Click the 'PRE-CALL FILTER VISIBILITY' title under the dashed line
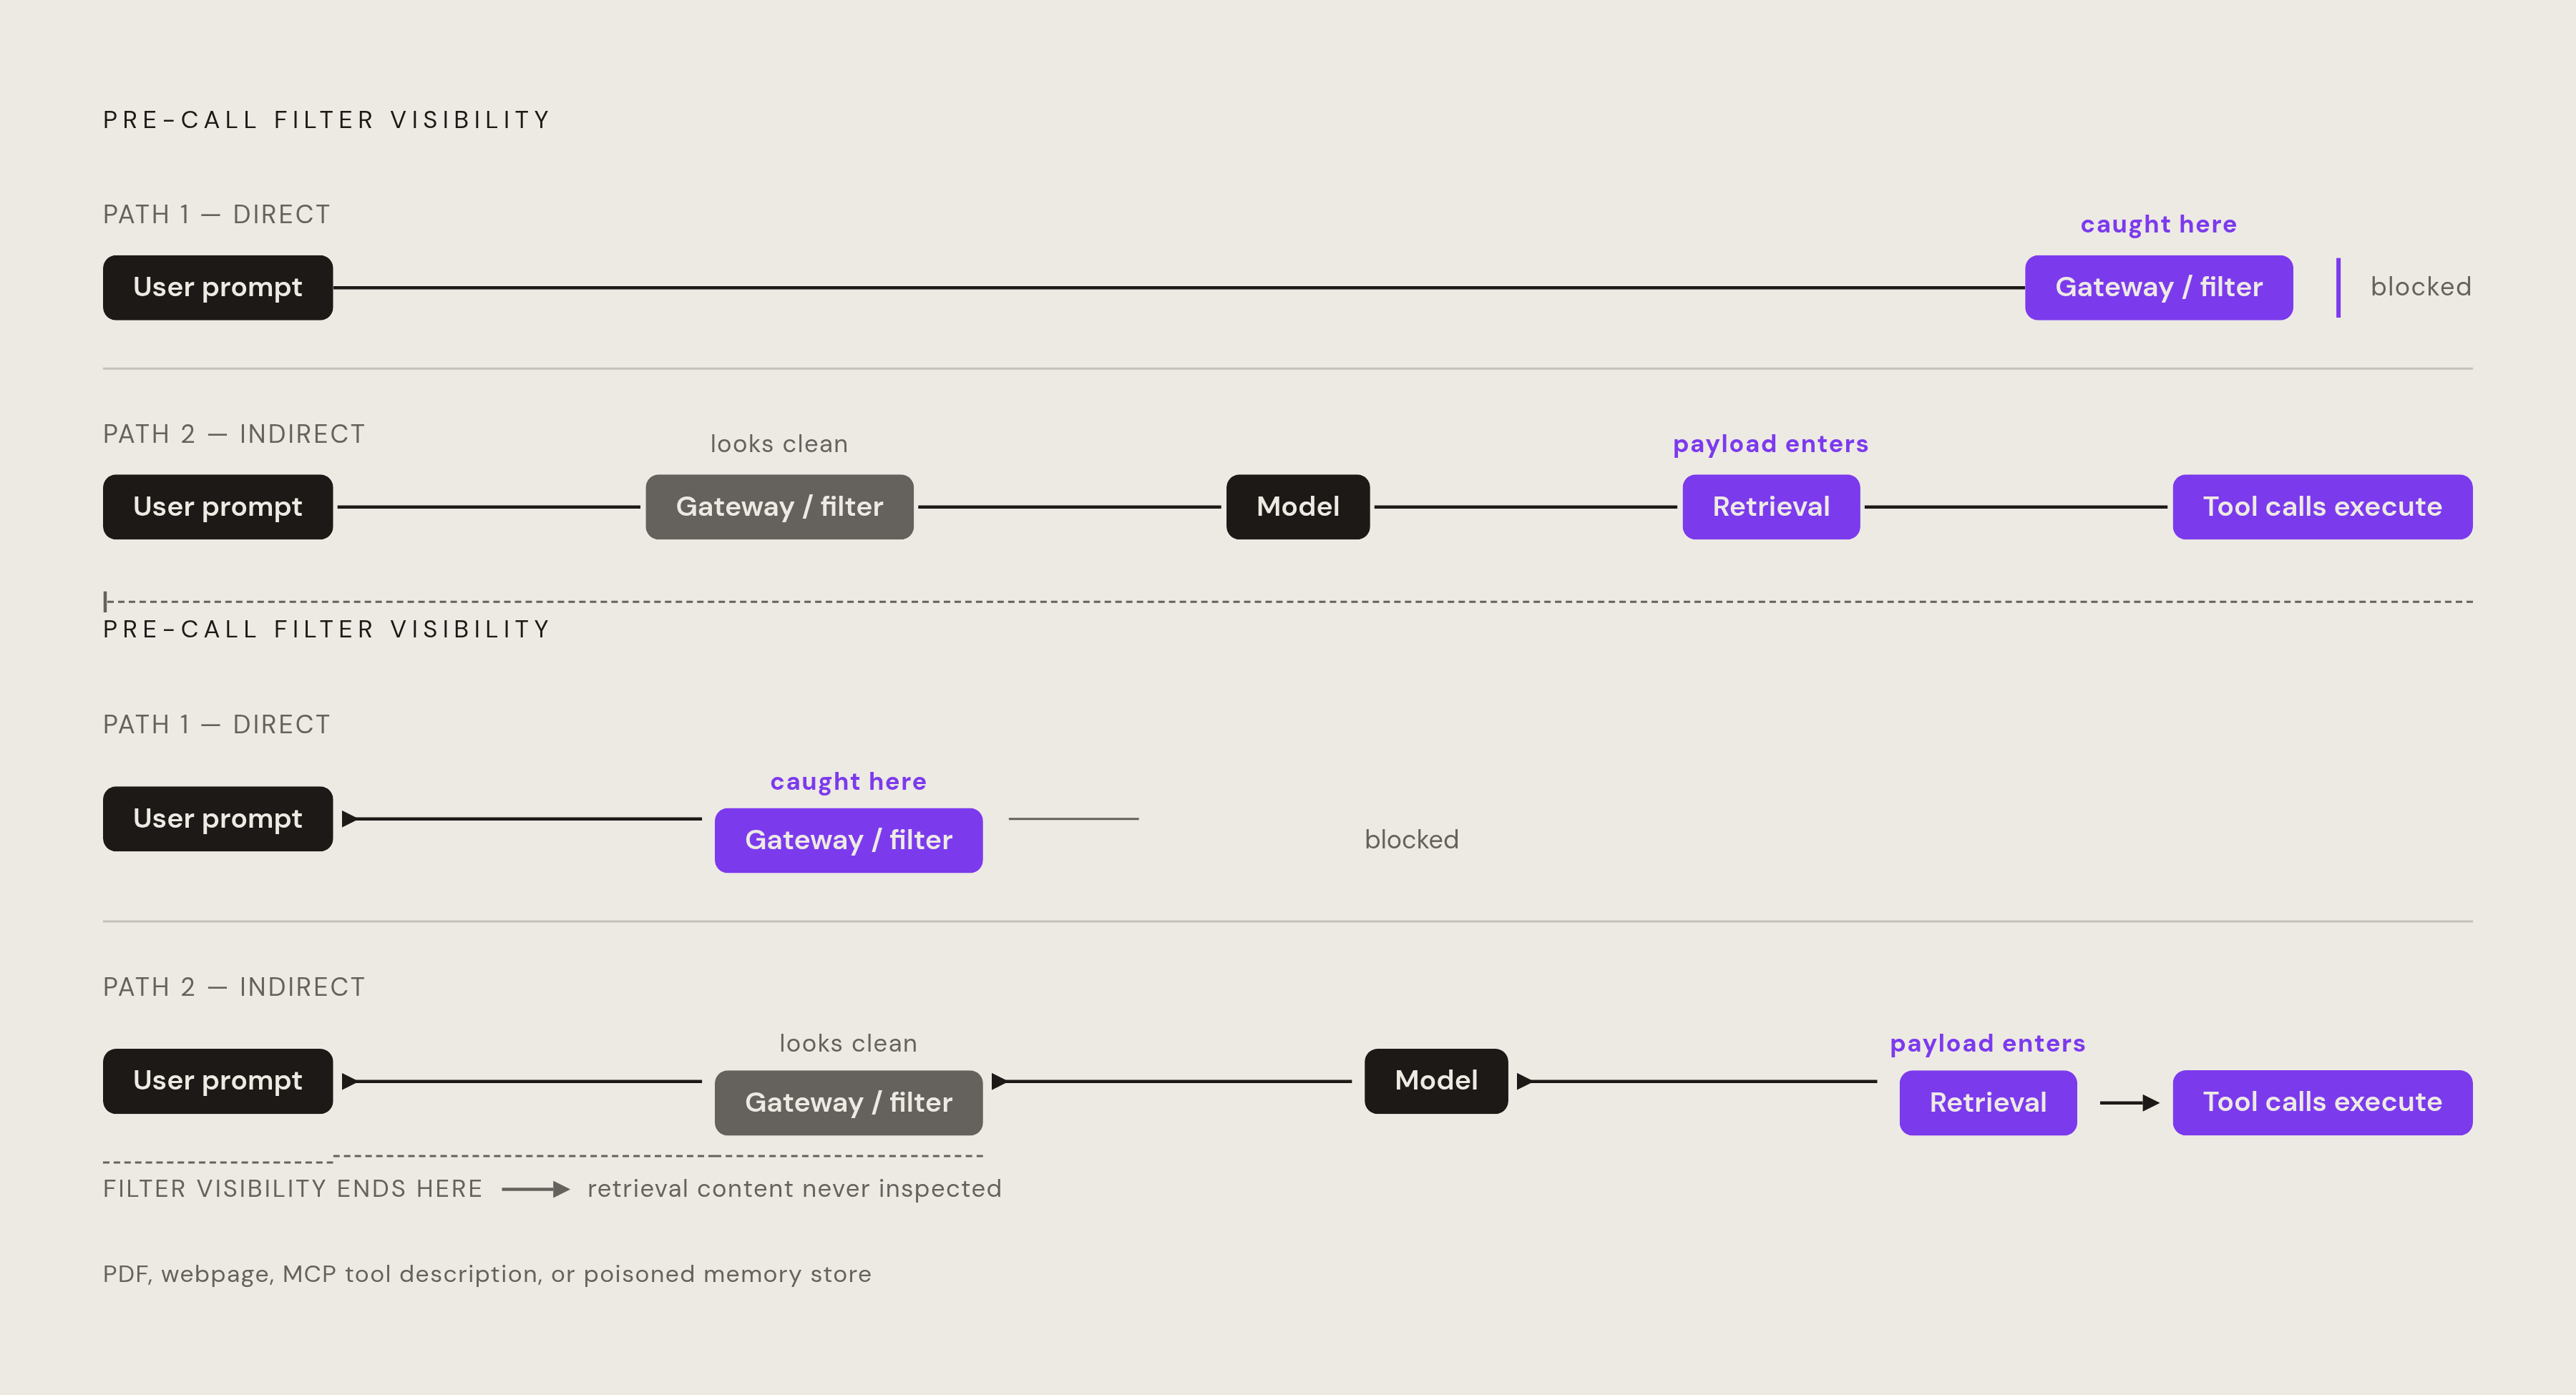2576x1395 pixels. [x=327, y=629]
